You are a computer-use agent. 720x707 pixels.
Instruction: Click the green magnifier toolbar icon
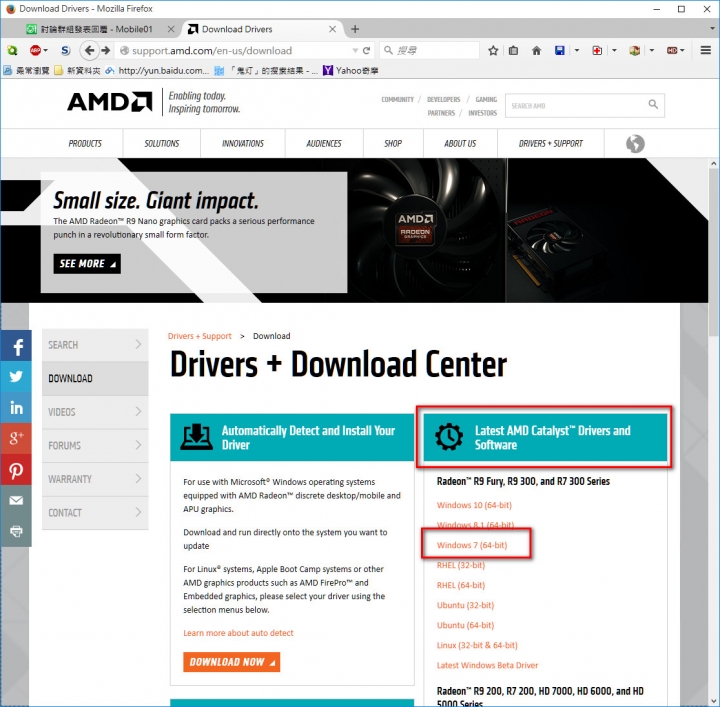pyautogui.click(x=12, y=50)
